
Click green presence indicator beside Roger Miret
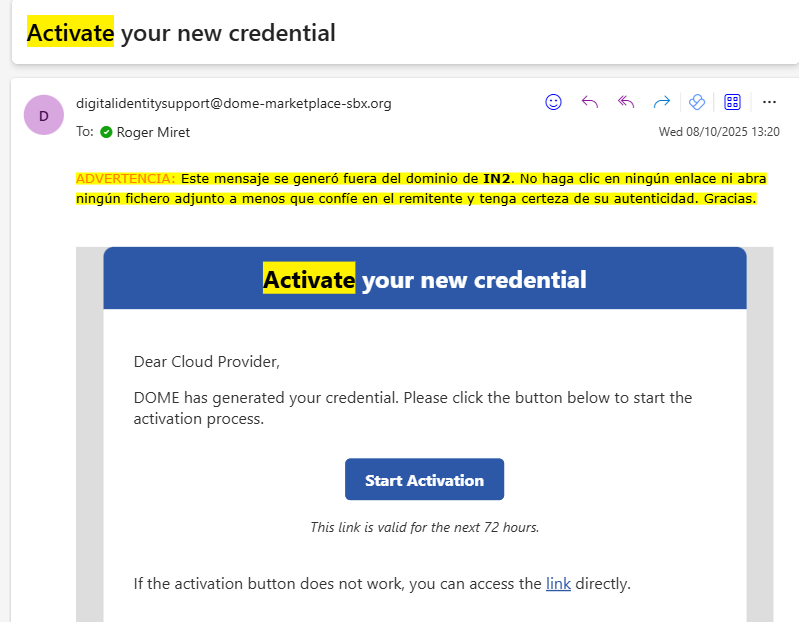click(x=105, y=132)
